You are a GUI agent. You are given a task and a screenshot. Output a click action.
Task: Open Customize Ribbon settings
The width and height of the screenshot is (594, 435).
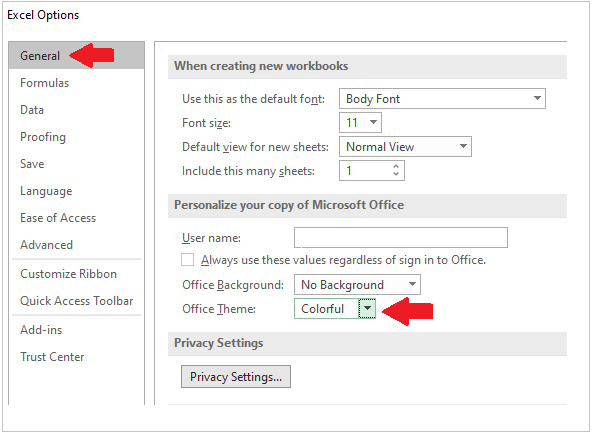pyautogui.click(x=69, y=274)
